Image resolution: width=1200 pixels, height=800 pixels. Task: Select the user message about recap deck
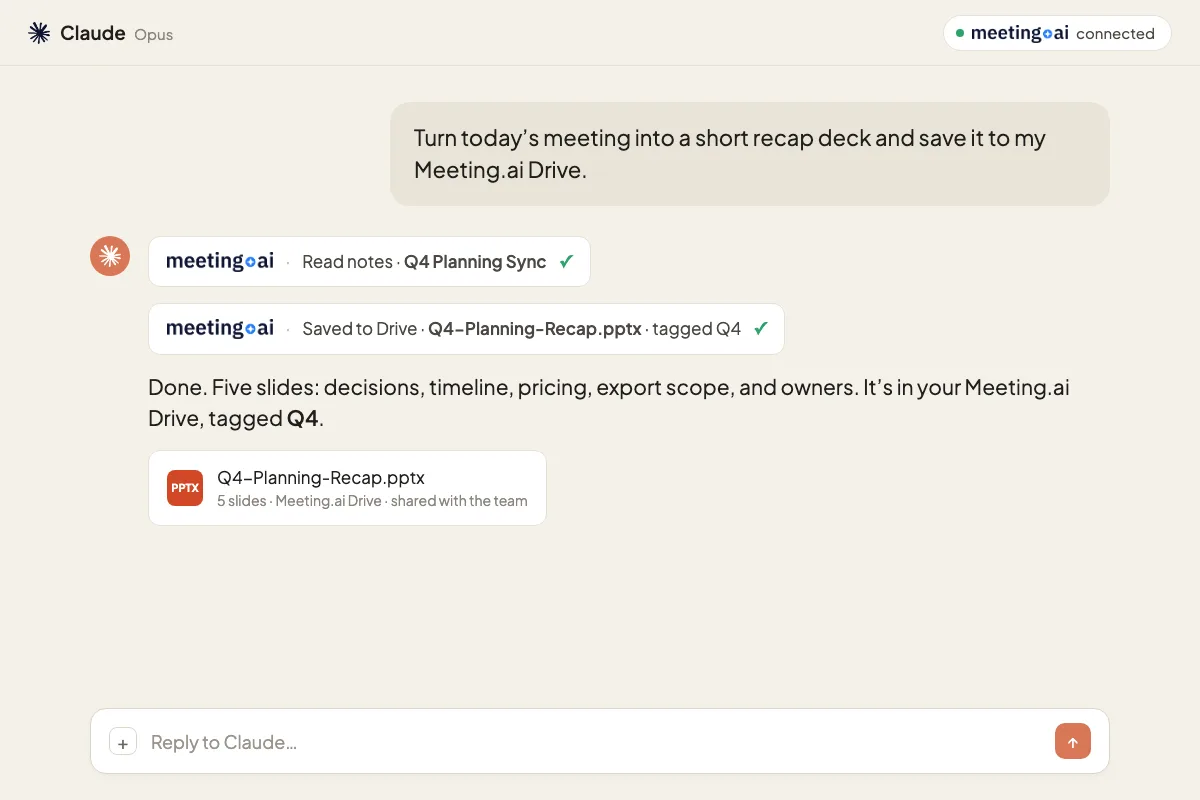coord(750,154)
